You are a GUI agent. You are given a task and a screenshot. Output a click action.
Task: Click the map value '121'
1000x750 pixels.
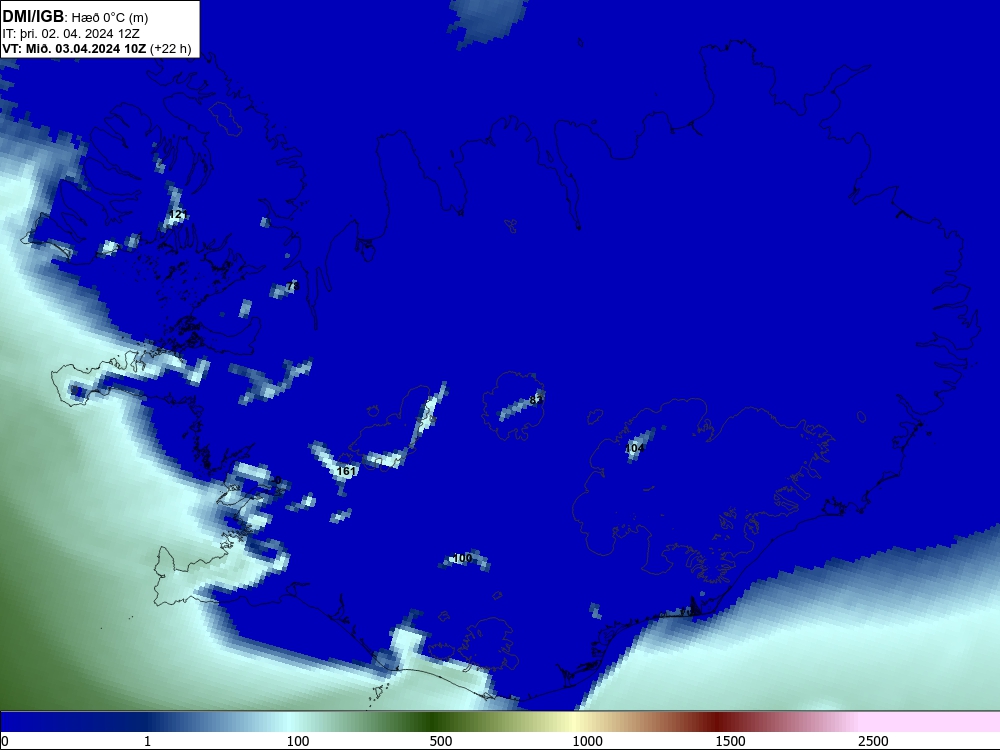tap(178, 214)
